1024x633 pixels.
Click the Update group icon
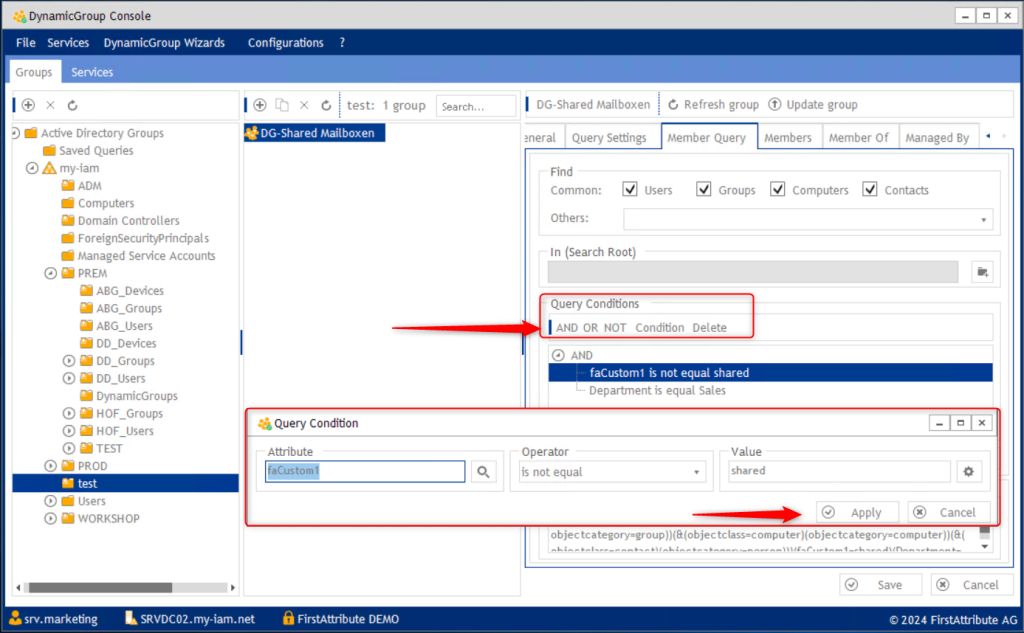tap(777, 103)
